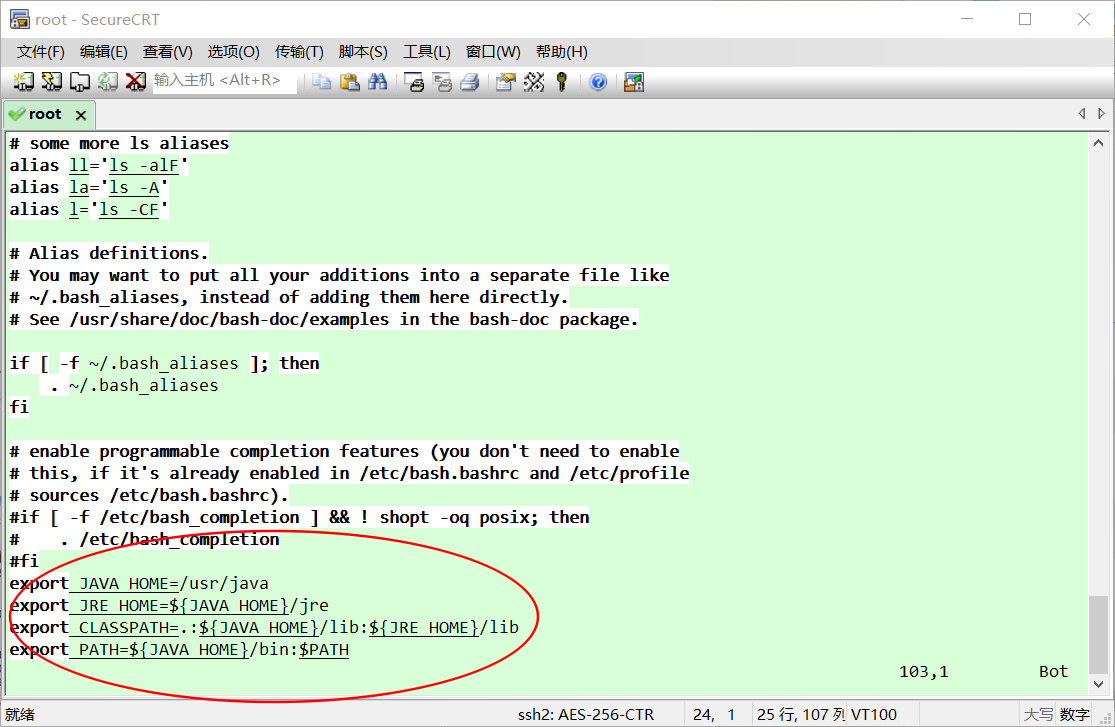Click the Keymap Editor toolbar icon
Viewport: 1115px width, 727px height.
(534, 82)
